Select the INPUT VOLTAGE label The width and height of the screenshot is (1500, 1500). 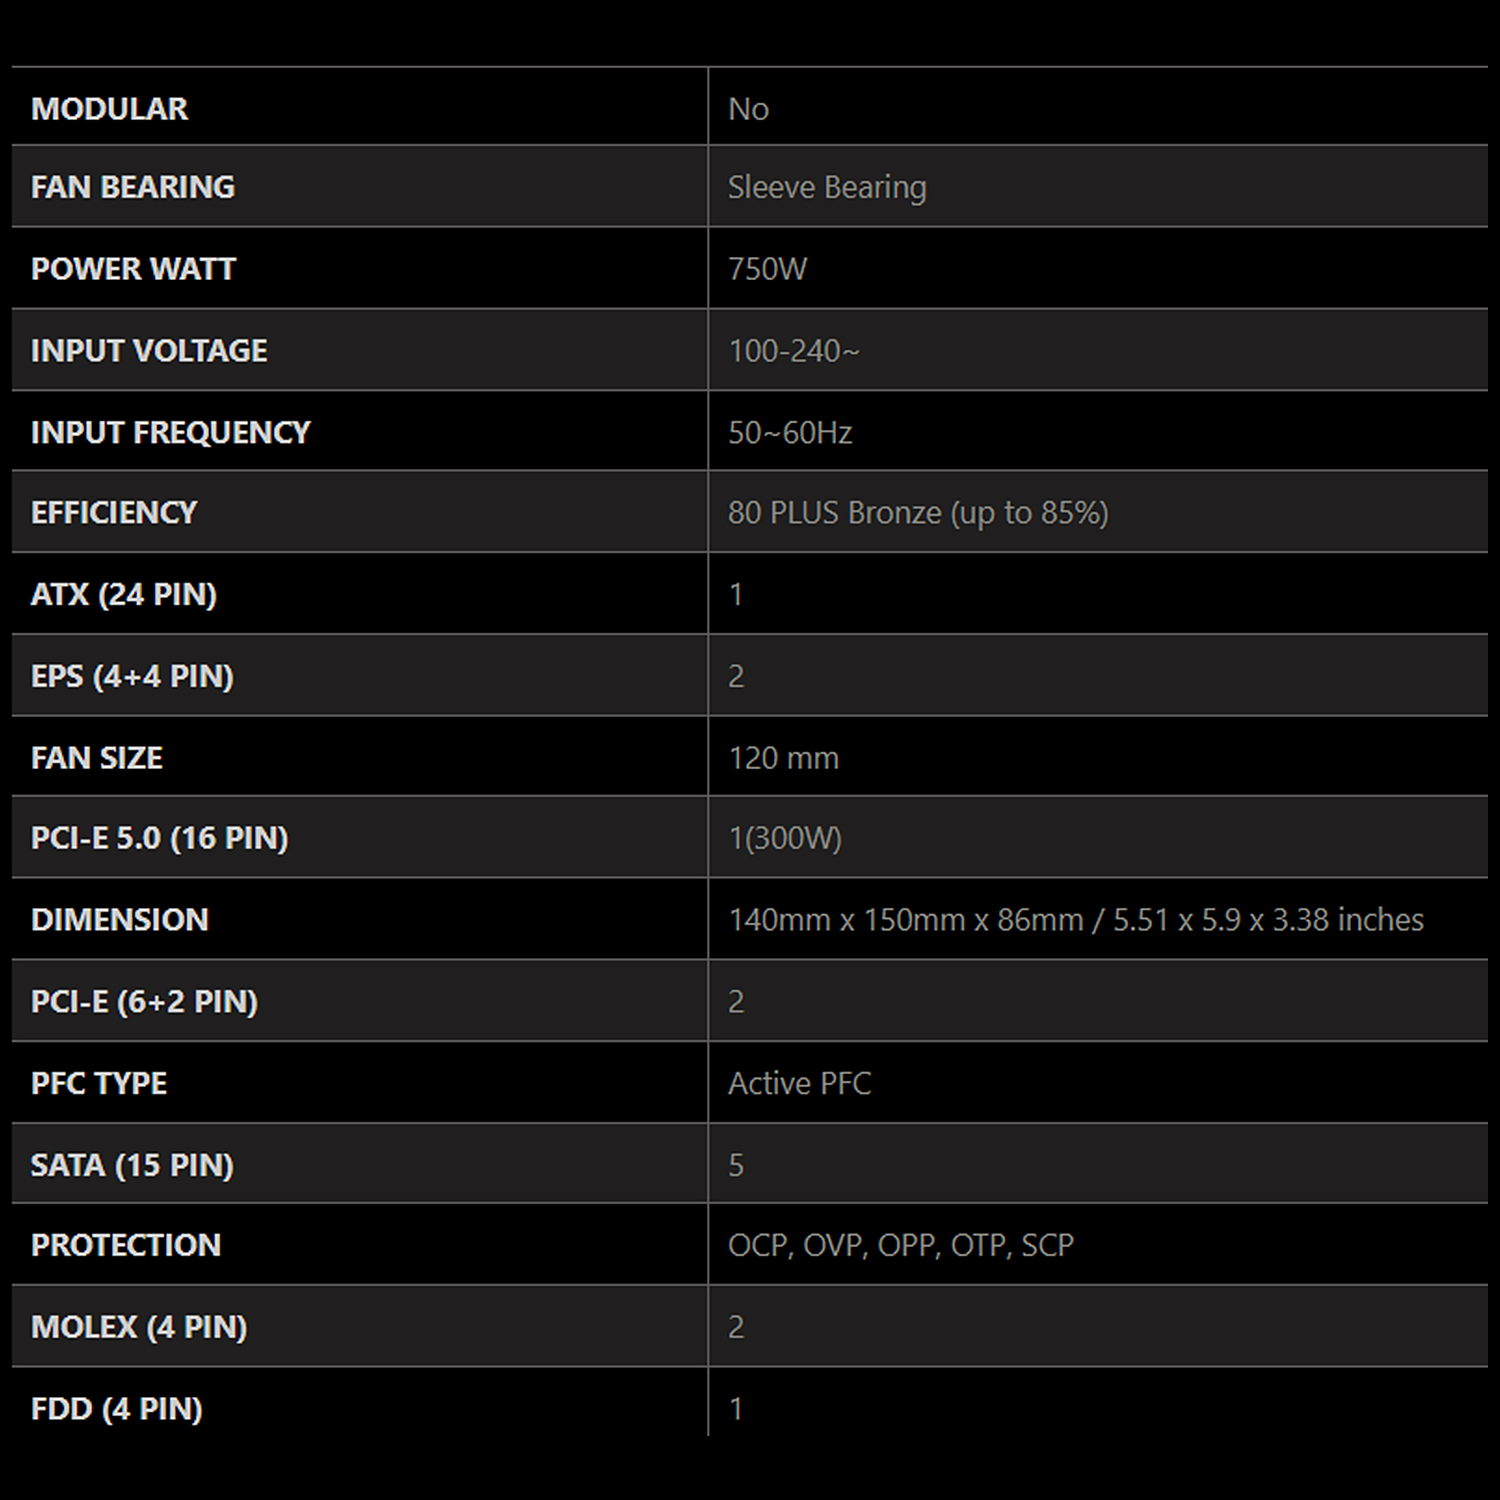tap(149, 351)
